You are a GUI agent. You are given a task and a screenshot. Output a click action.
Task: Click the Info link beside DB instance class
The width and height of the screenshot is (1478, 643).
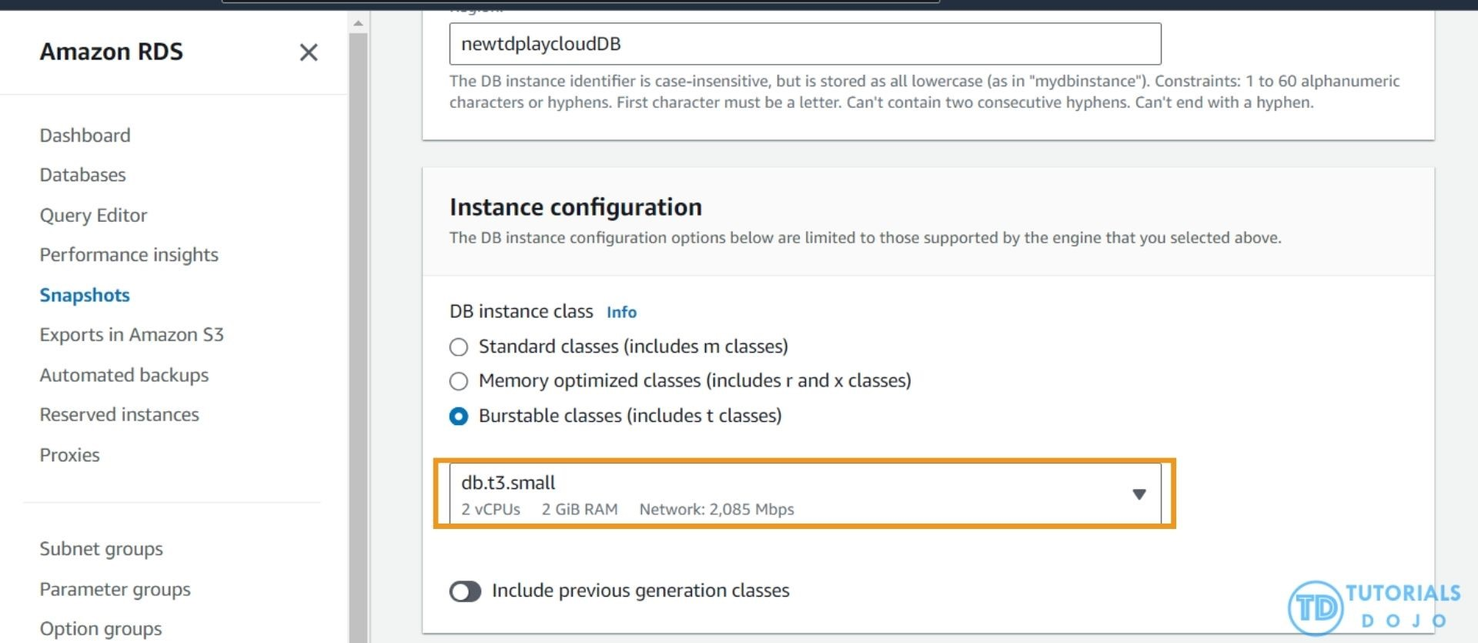coord(621,312)
